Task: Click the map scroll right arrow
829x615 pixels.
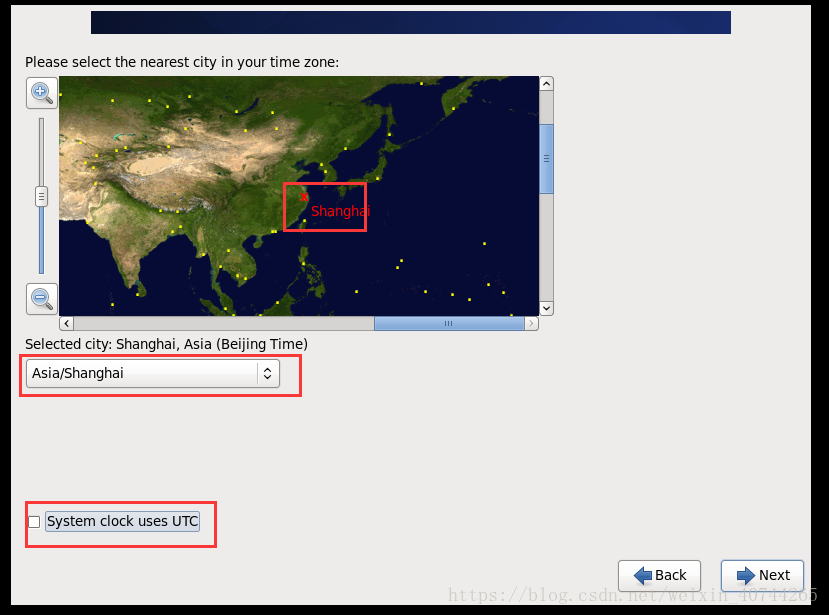Action: (x=531, y=323)
